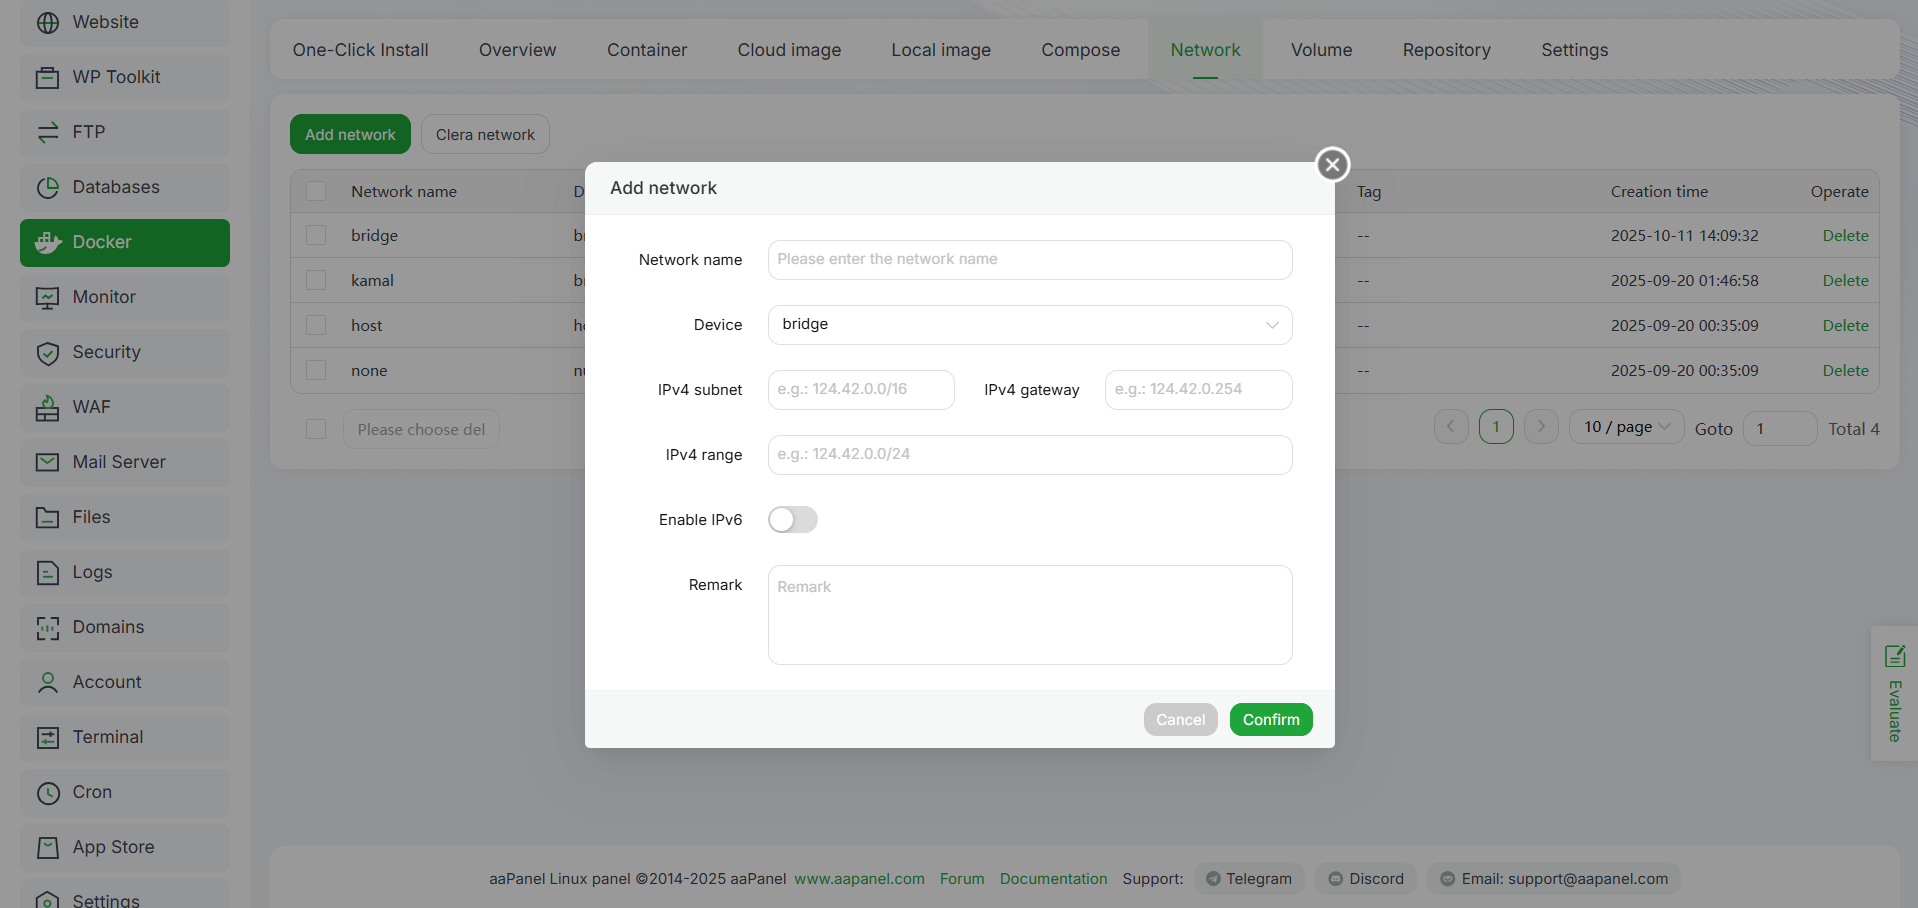Viewport: 1918px width, 908px height.
Task: Delete the host network
Action: 1845,325
